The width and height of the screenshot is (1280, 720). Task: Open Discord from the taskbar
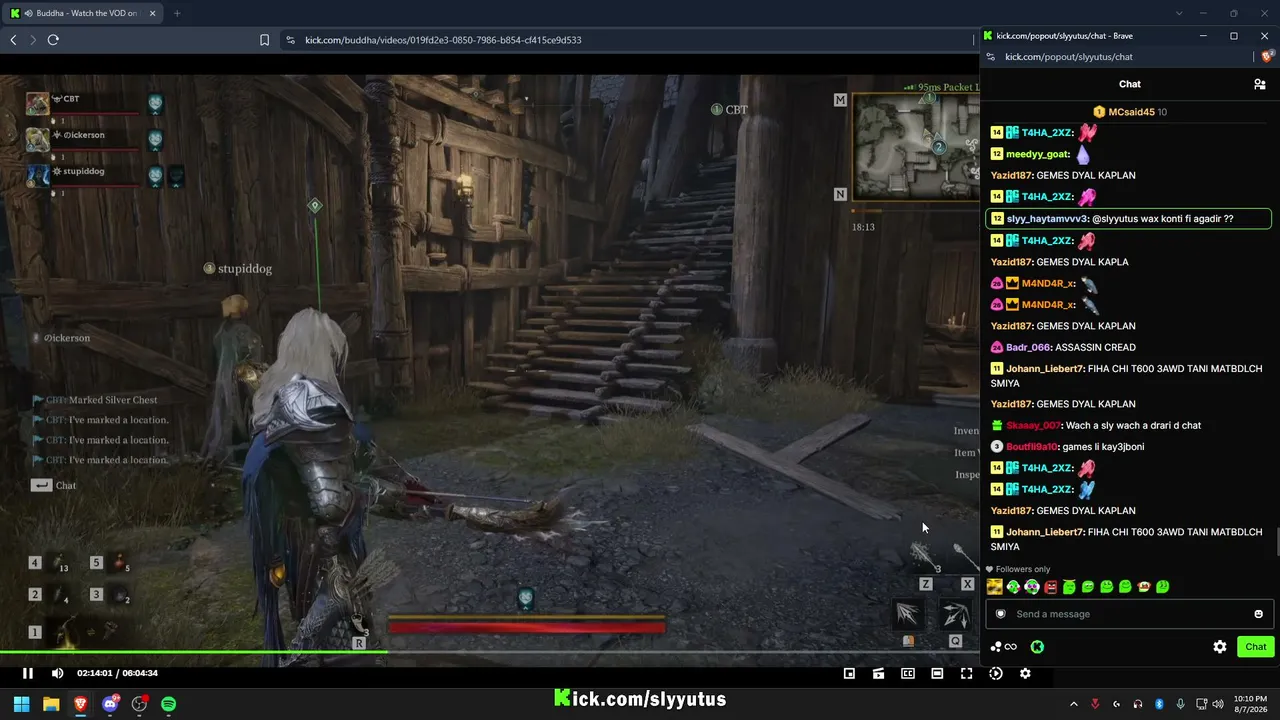(x=110, y=704)
